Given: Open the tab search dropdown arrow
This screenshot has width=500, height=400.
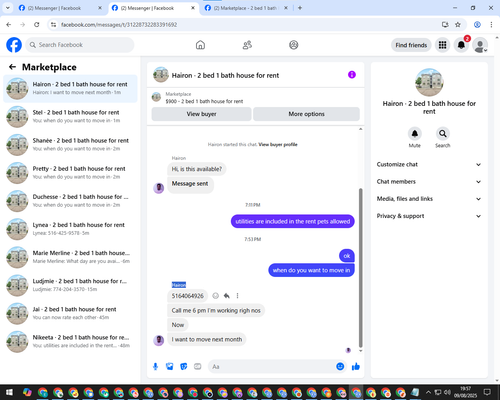Looking at the screenshot, I should click(x=8, y=8).
